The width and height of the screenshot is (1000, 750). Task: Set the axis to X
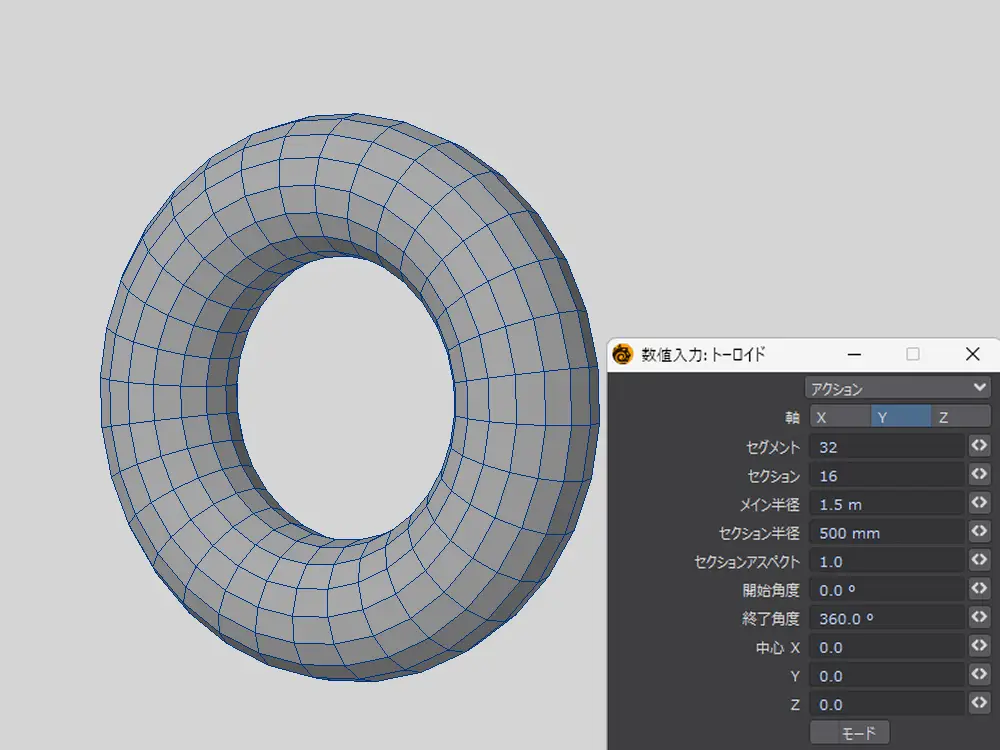pyautogui.click(x=839, y=417)
